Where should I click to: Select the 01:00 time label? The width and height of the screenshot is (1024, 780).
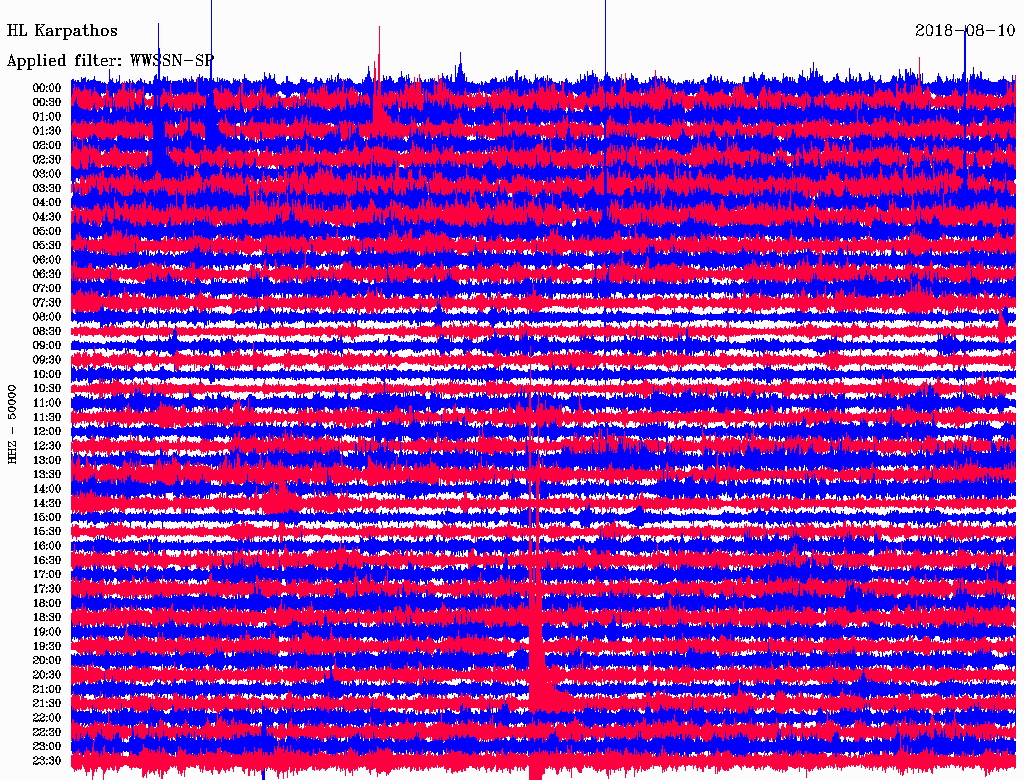47,117
